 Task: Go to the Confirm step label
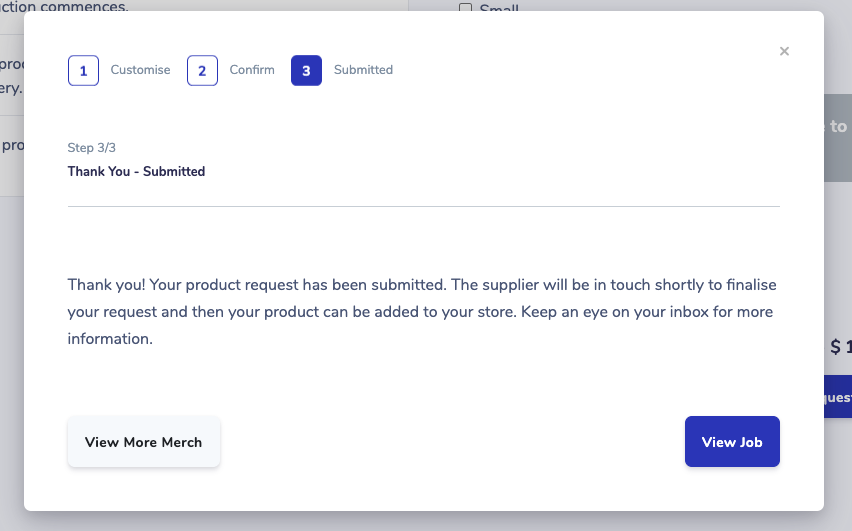[252, 70]
